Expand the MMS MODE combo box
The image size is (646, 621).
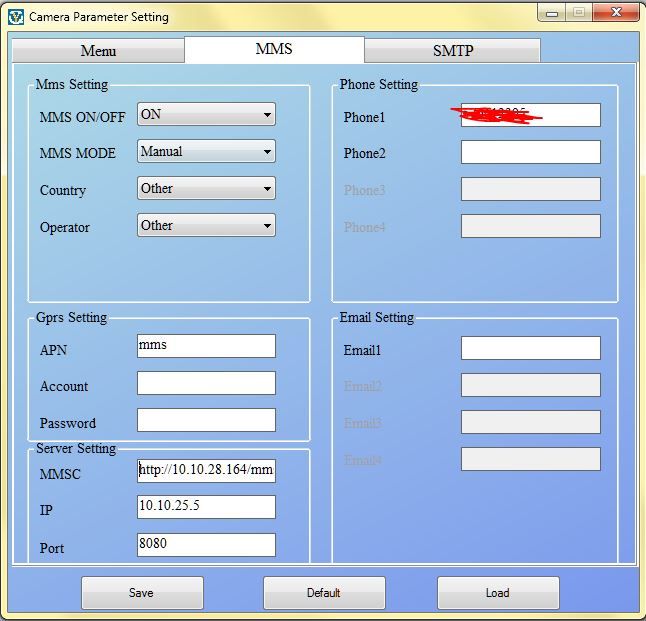pyautogui.click(x=206, y=151)
